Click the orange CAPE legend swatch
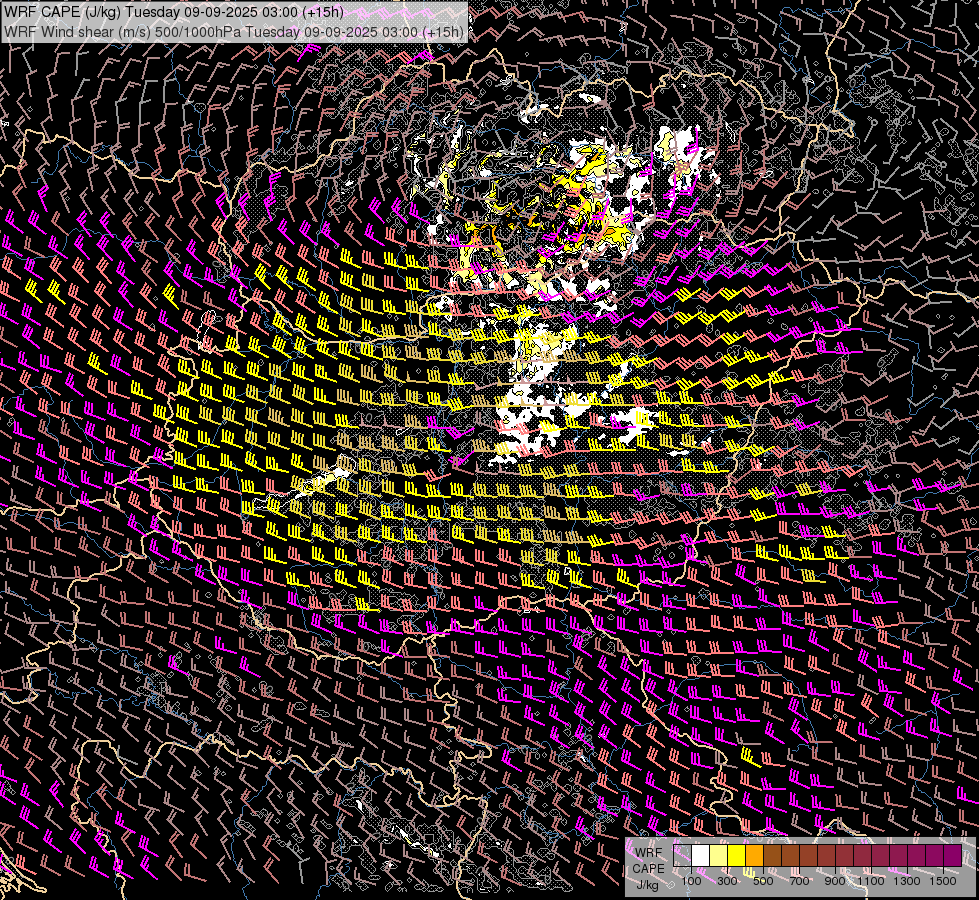 click(755, 855)
